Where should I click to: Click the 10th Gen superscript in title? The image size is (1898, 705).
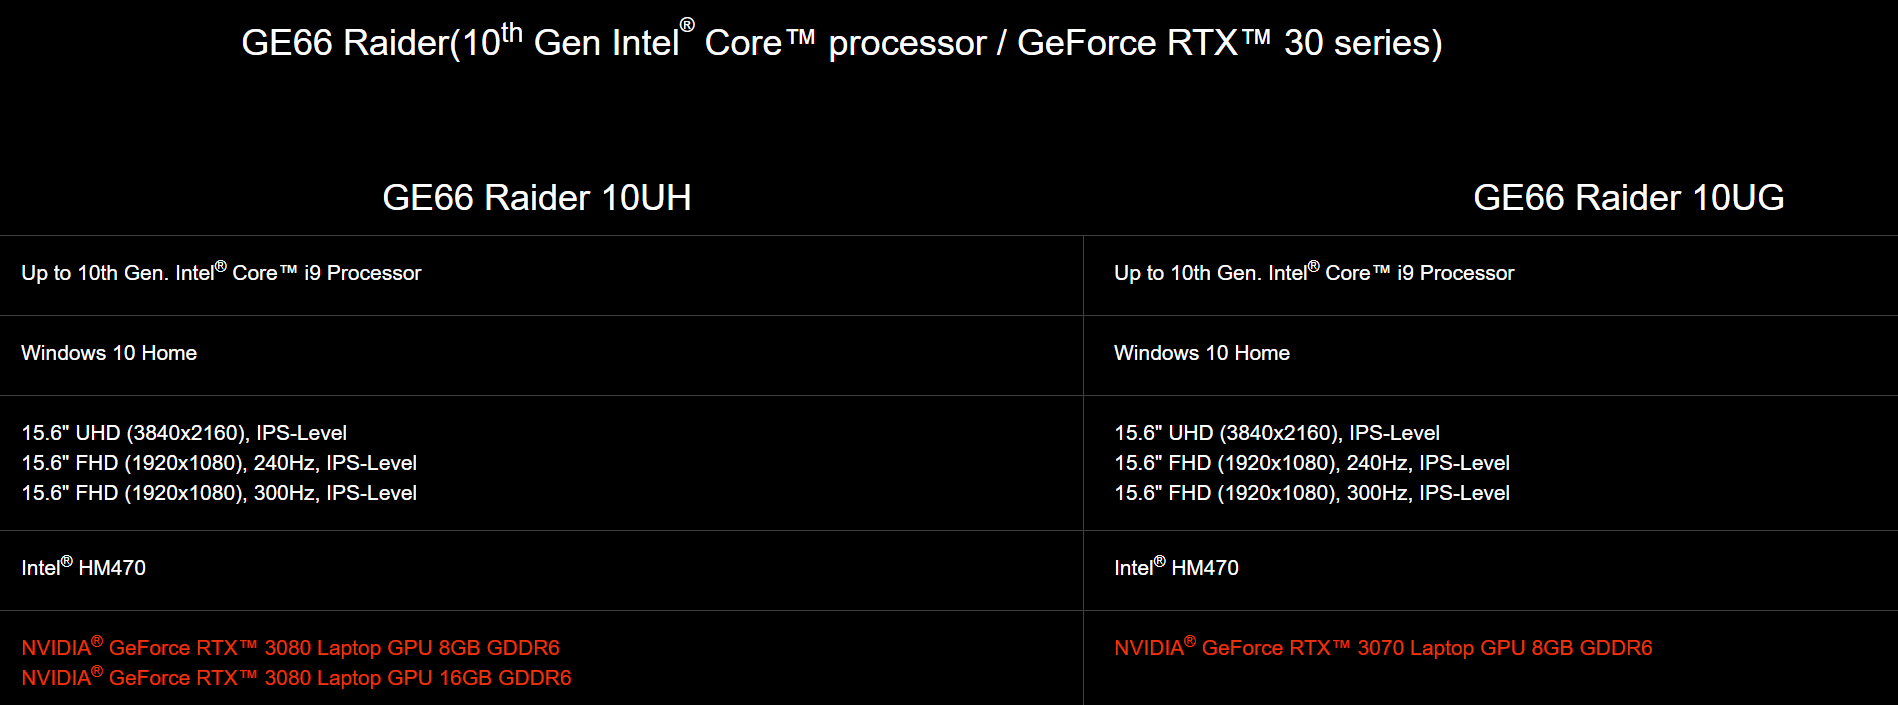click(x=512, y=31)
